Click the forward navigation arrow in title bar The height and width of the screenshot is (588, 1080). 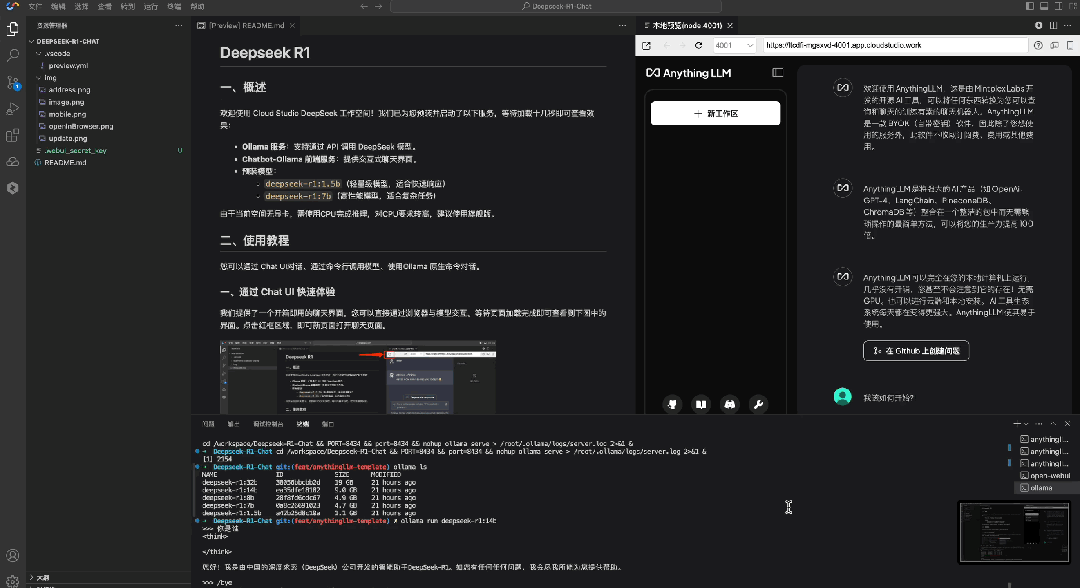(x=378, y=6)
